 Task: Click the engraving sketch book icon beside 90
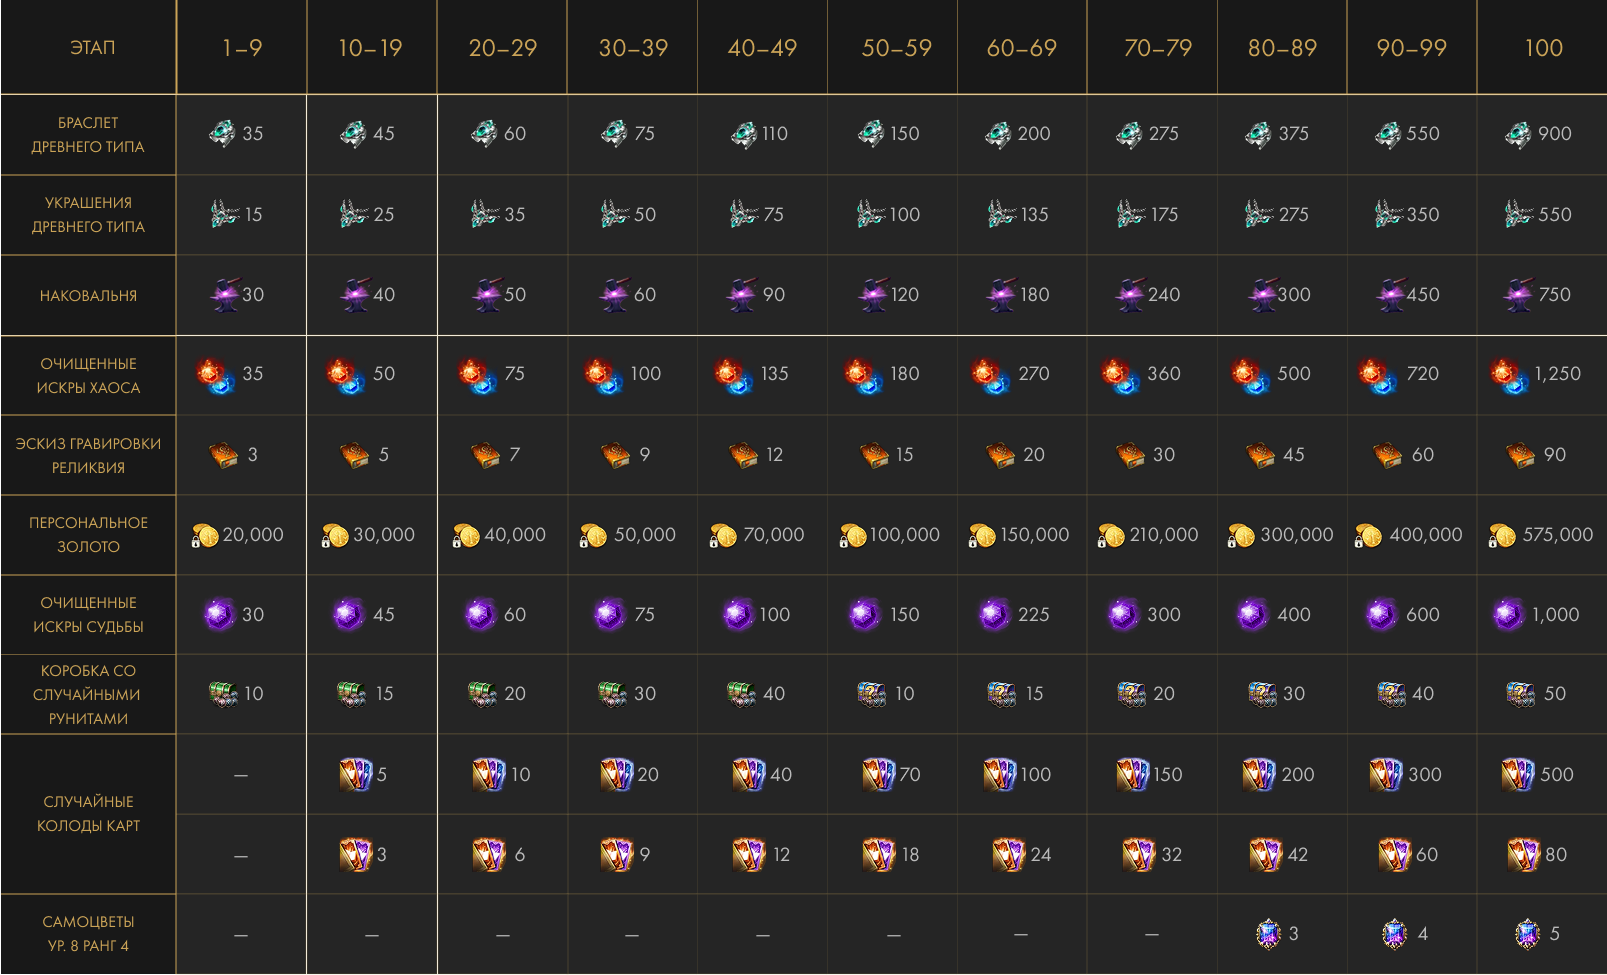(1520, 455)
